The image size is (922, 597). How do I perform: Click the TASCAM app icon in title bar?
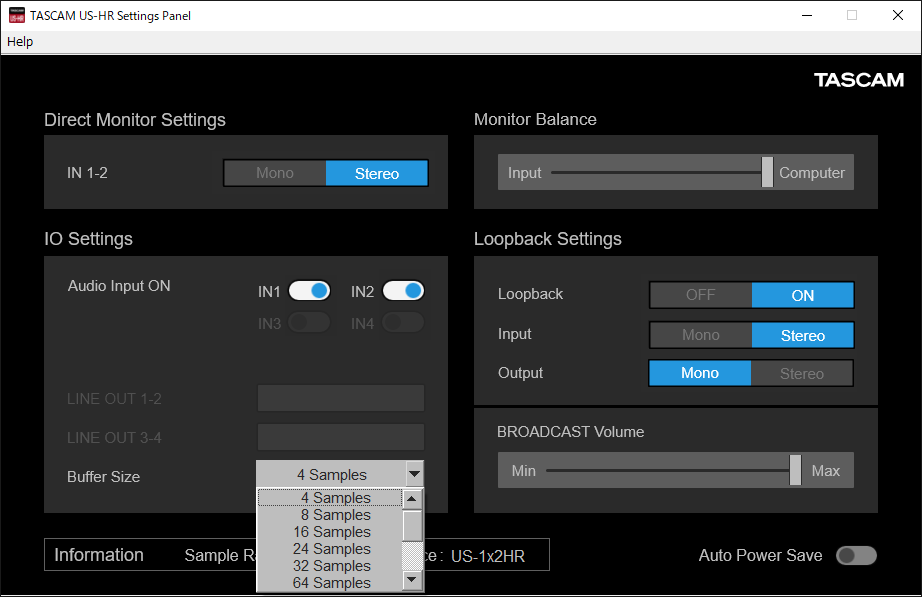[x=16, y=16]
